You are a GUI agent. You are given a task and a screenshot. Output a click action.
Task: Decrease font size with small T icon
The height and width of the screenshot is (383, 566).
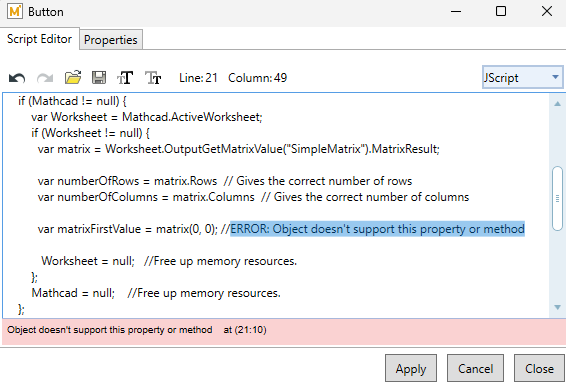(153, 78)
